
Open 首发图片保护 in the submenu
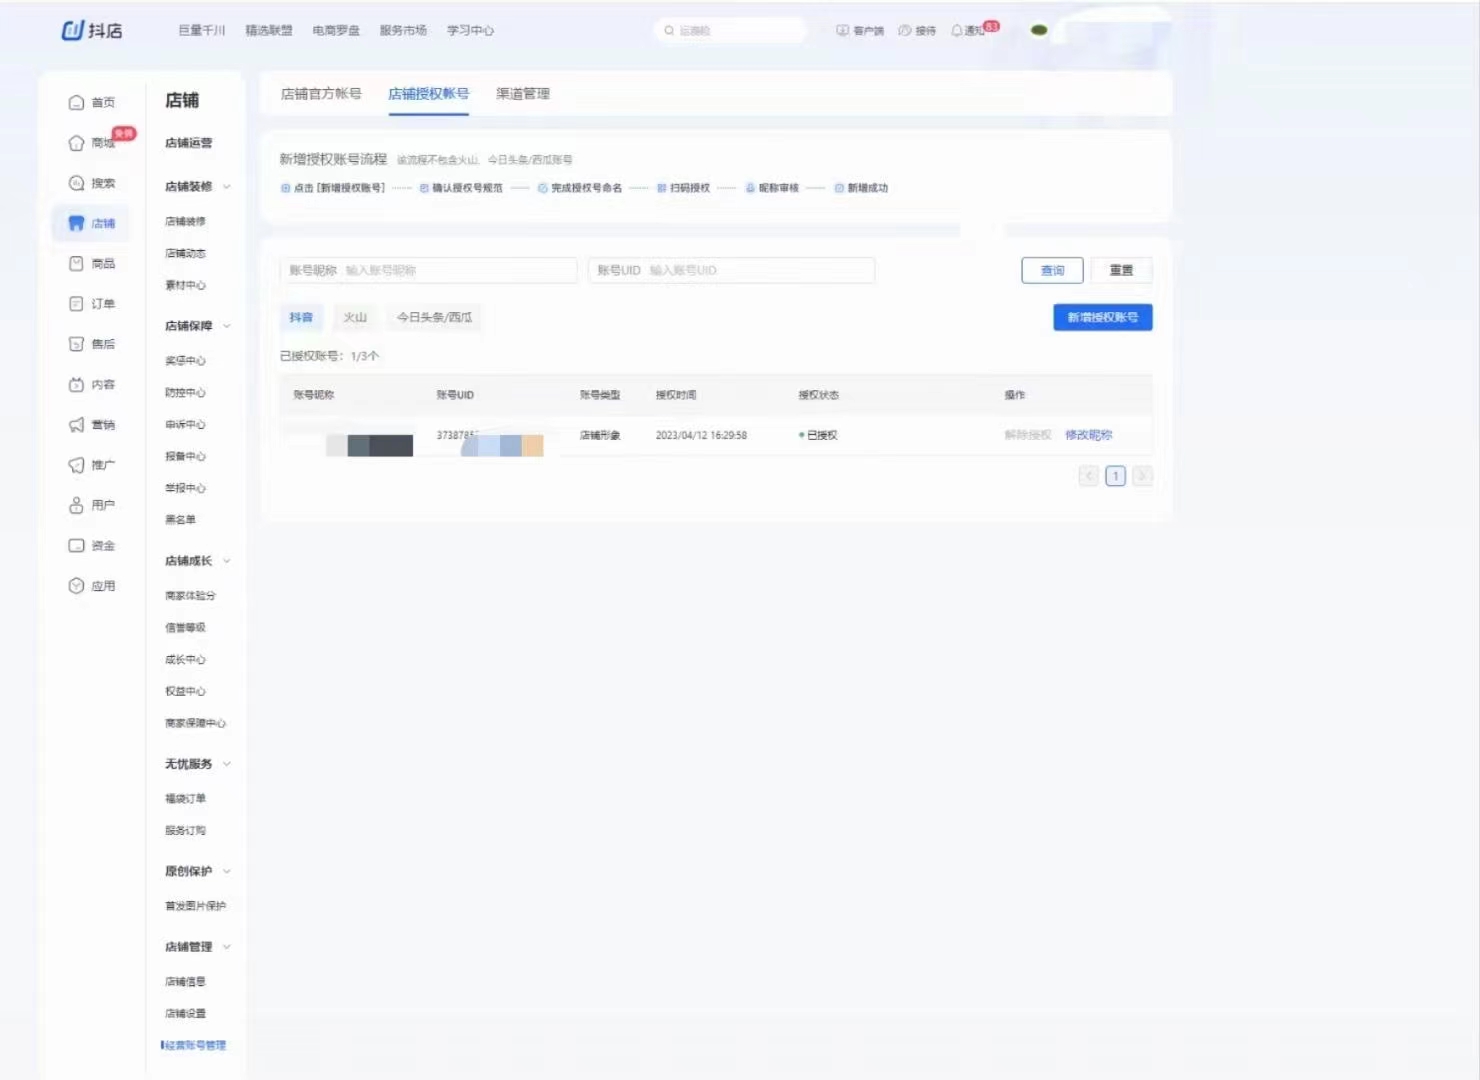195,906
